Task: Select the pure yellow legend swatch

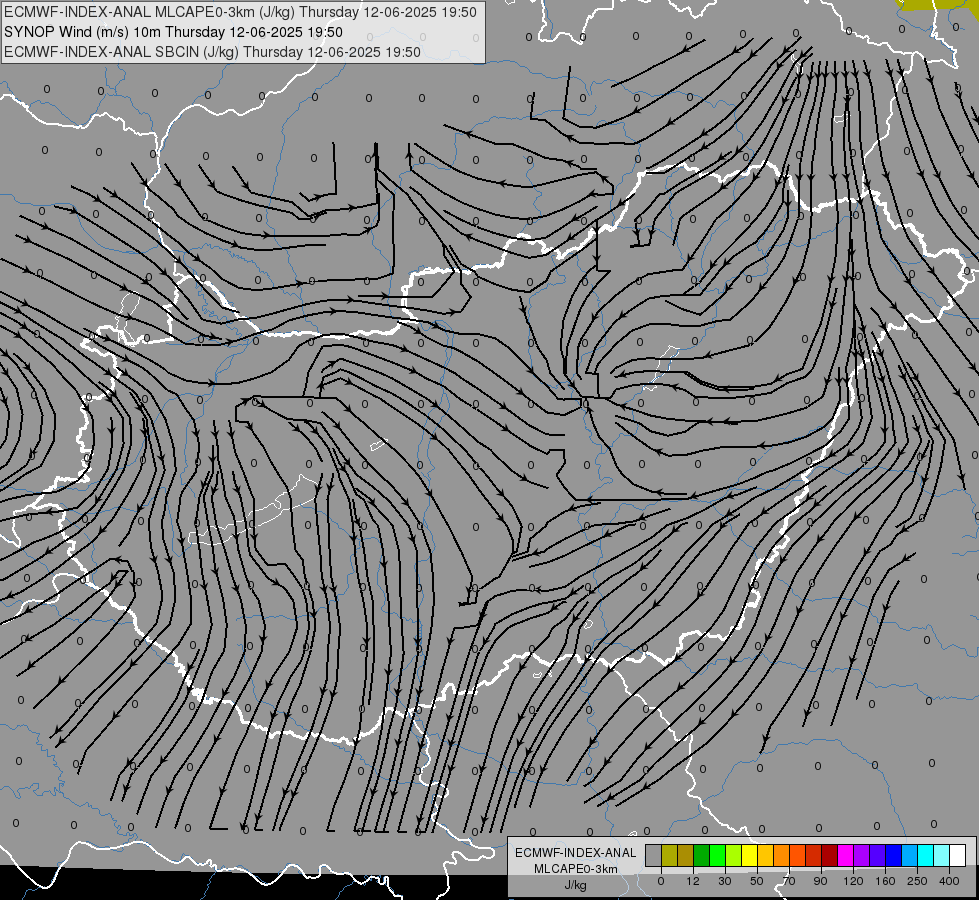Action: point(750,855)
